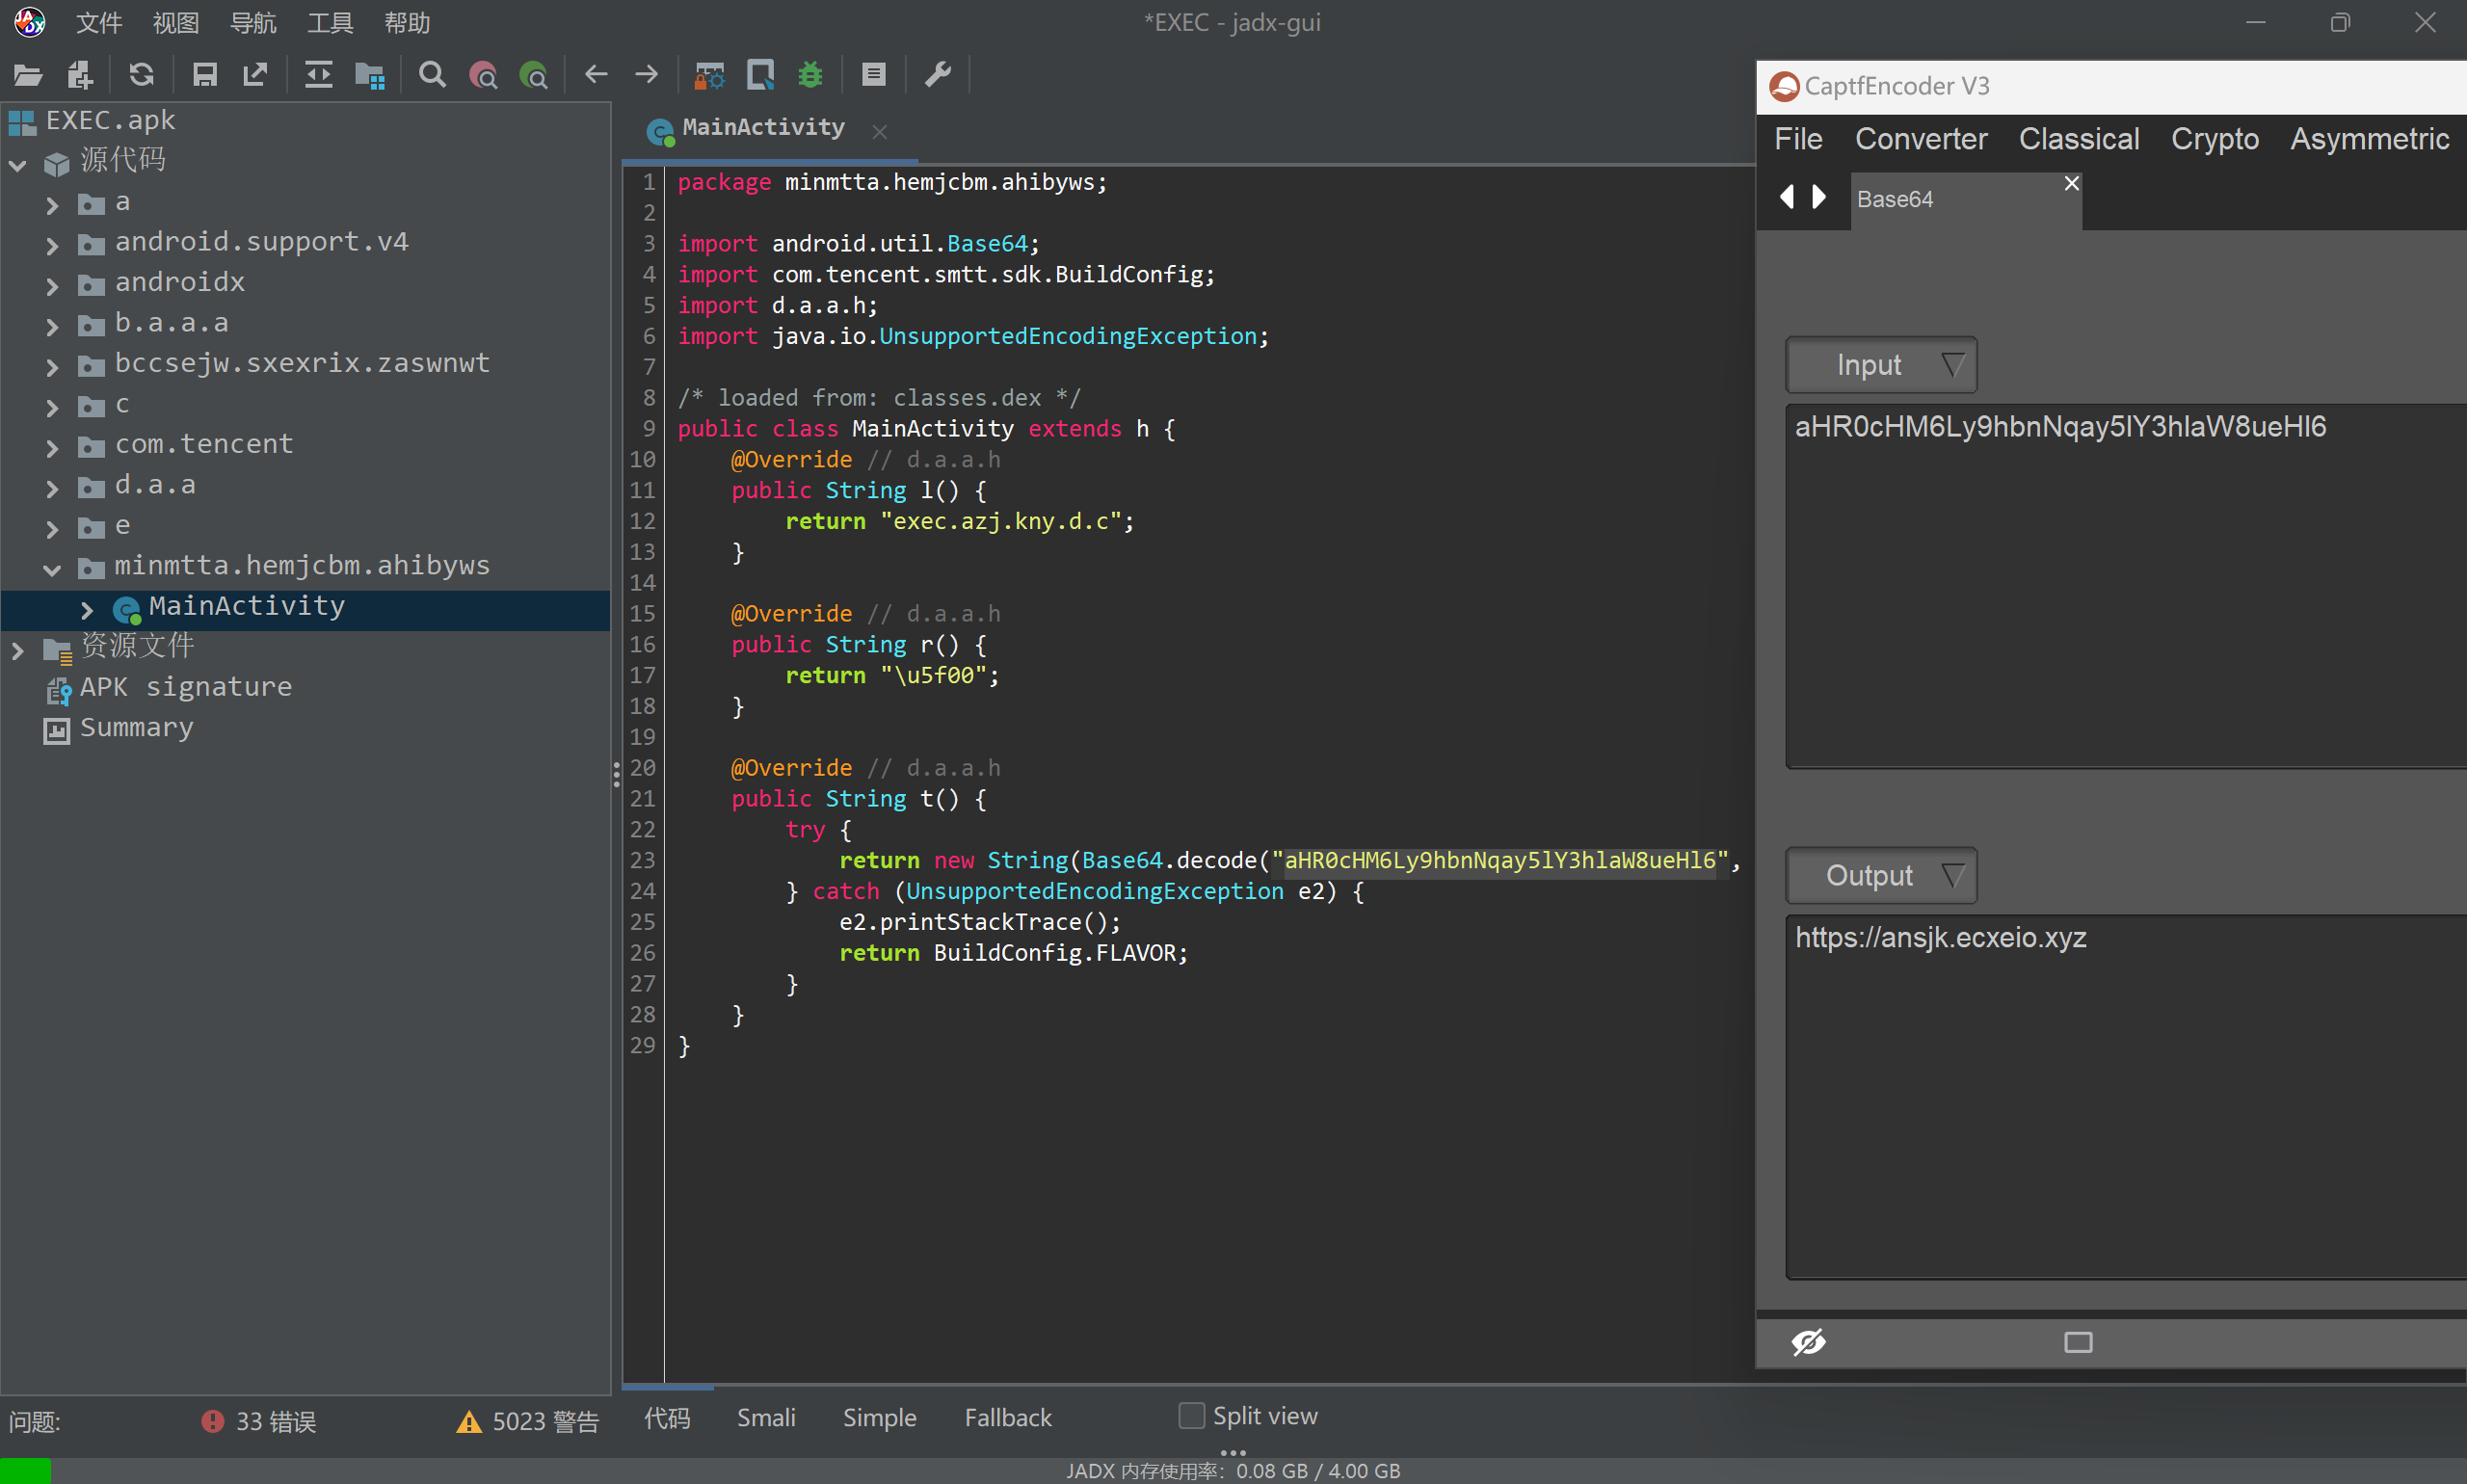Open the Crypto menu in CaptfEncoder

coord(2215,139)
